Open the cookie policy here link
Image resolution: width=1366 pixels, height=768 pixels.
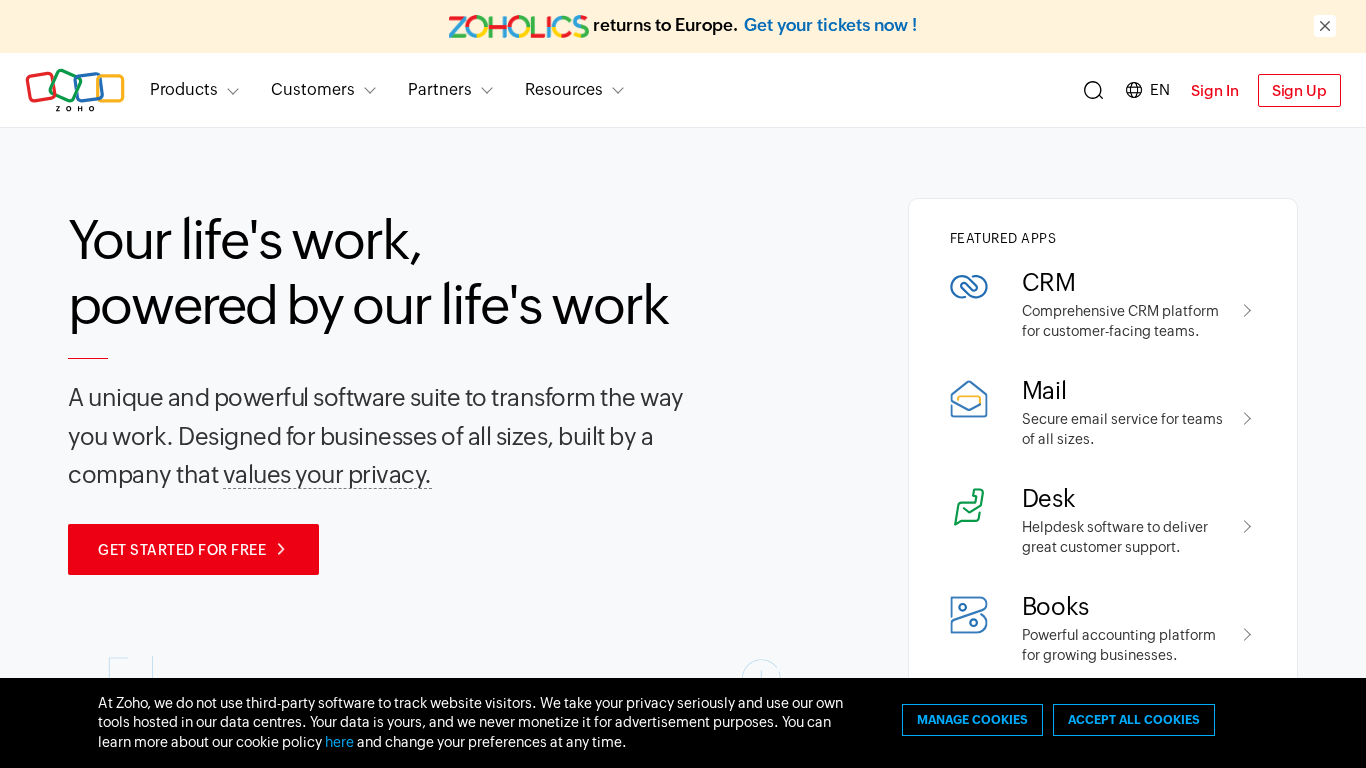click(339, 742)
